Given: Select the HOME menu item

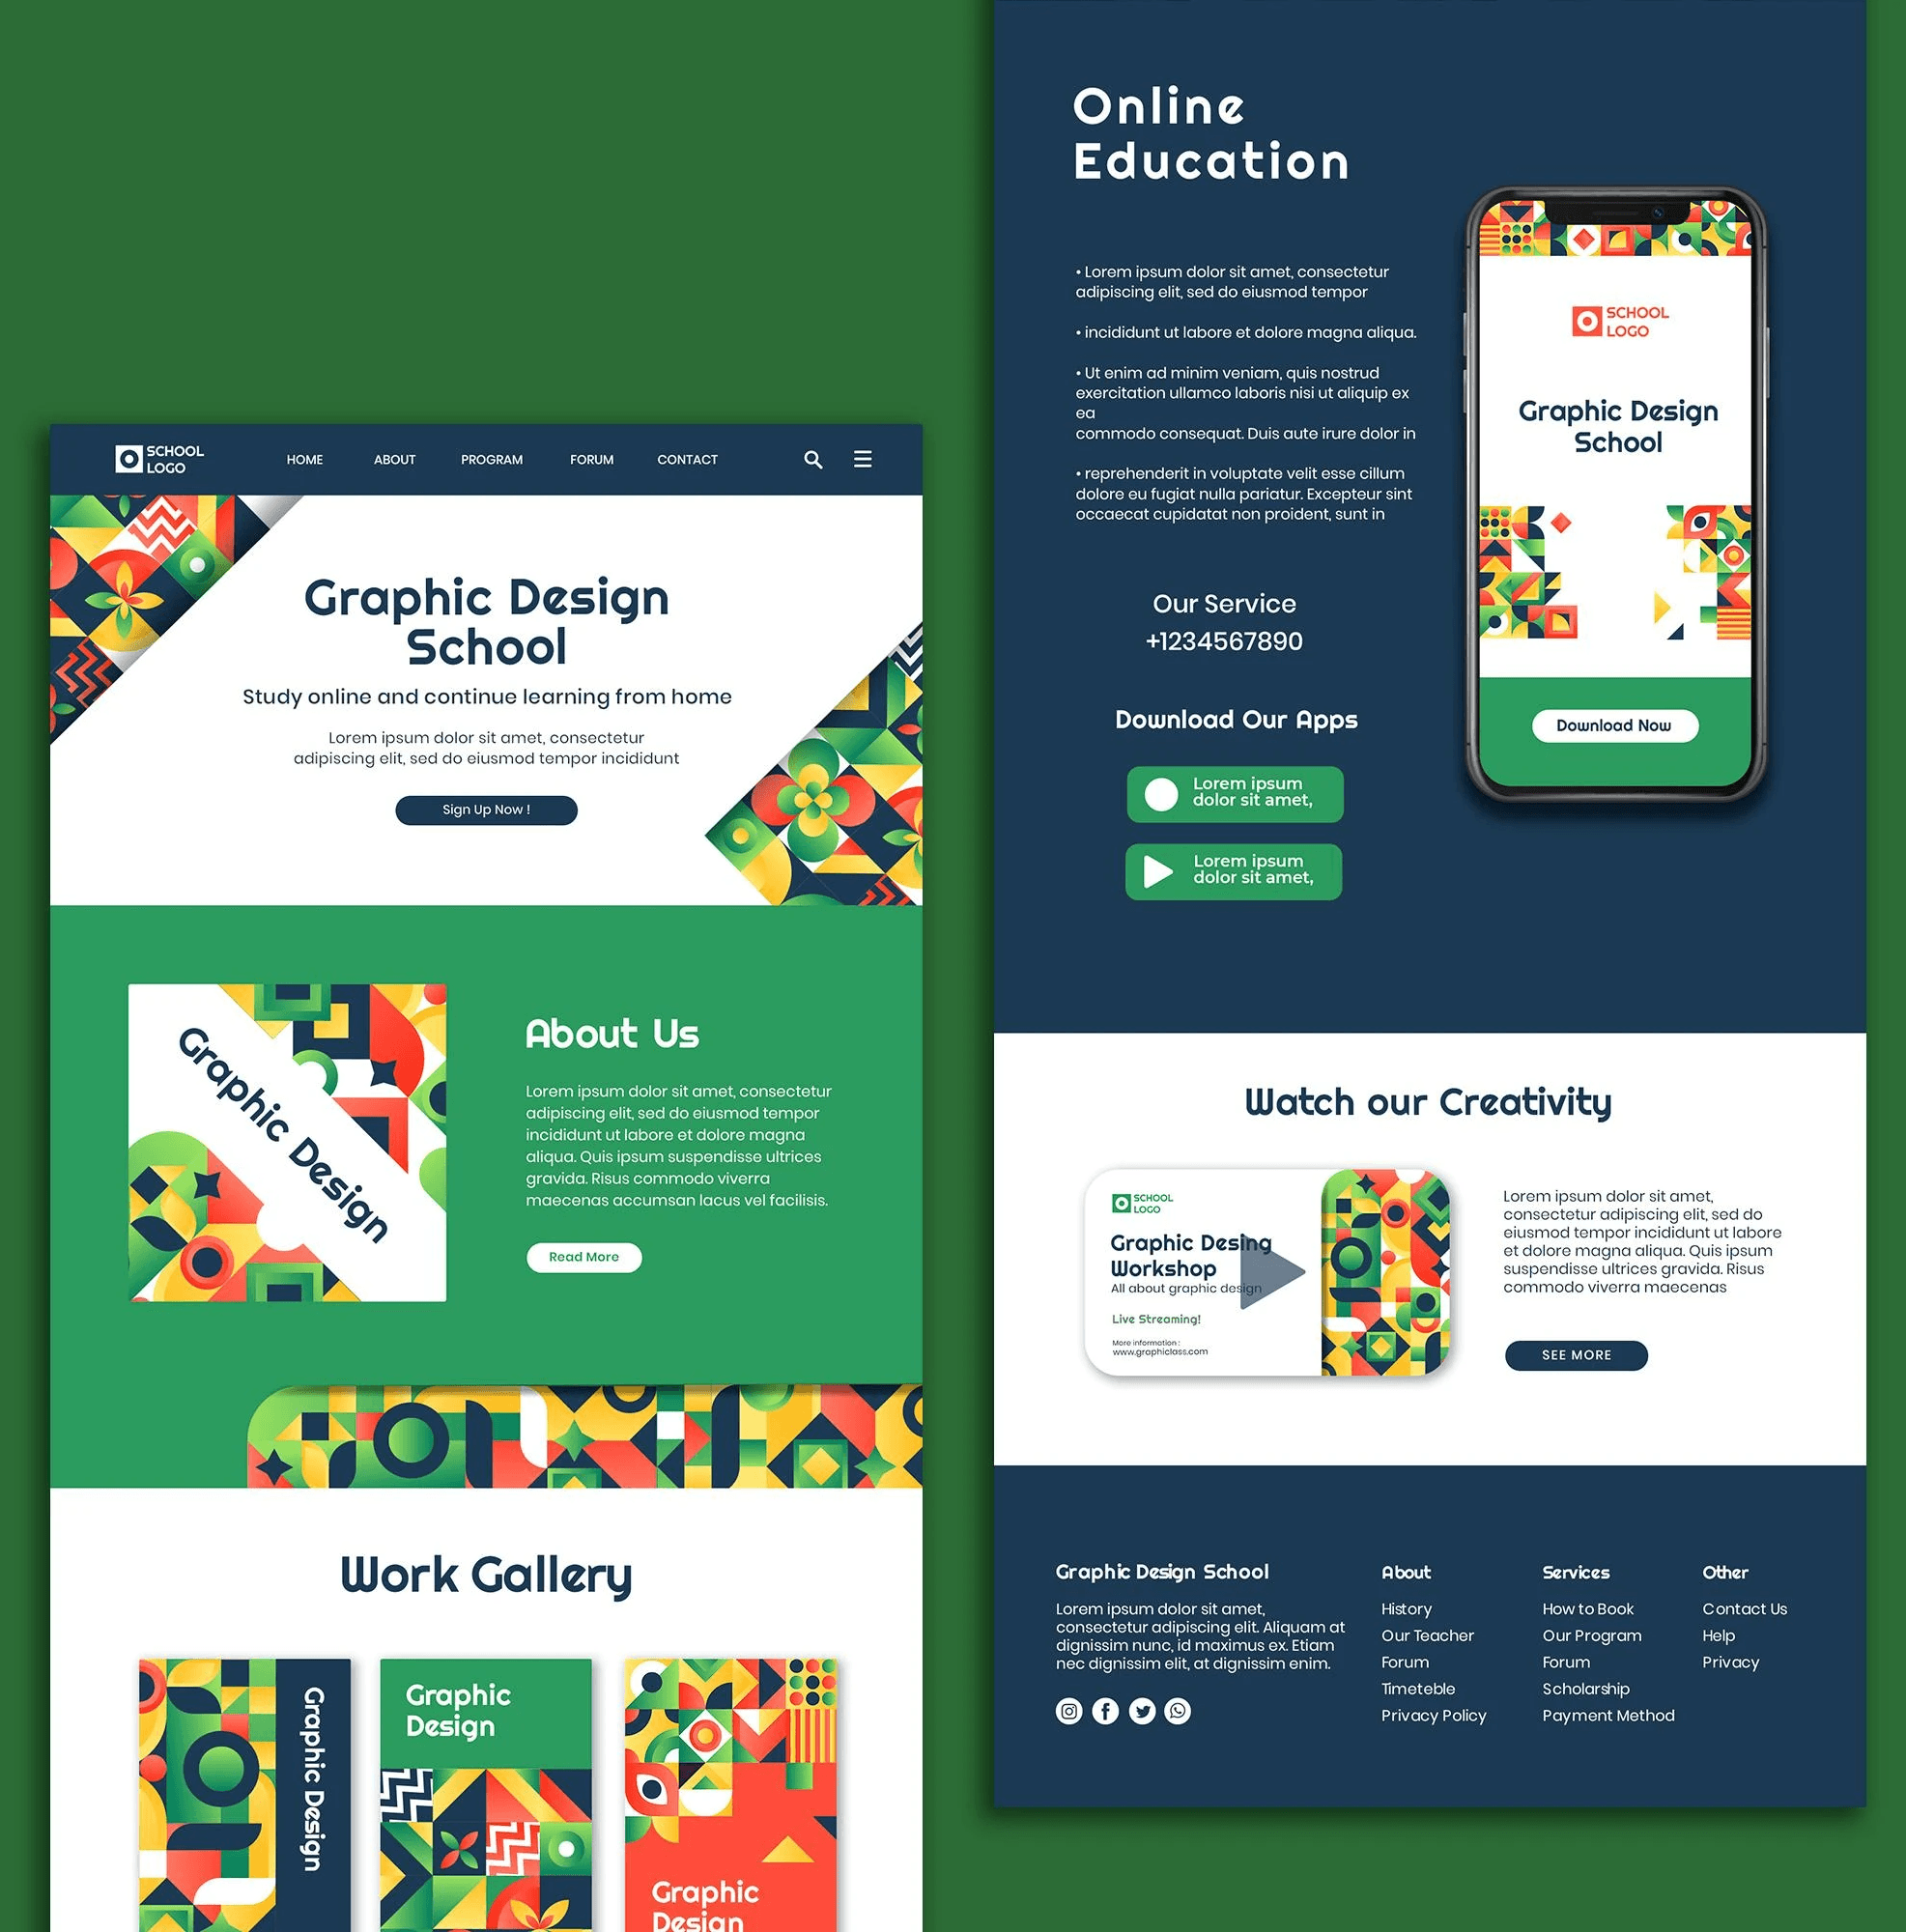Looking at the screenshot, I should coord(303,459).
